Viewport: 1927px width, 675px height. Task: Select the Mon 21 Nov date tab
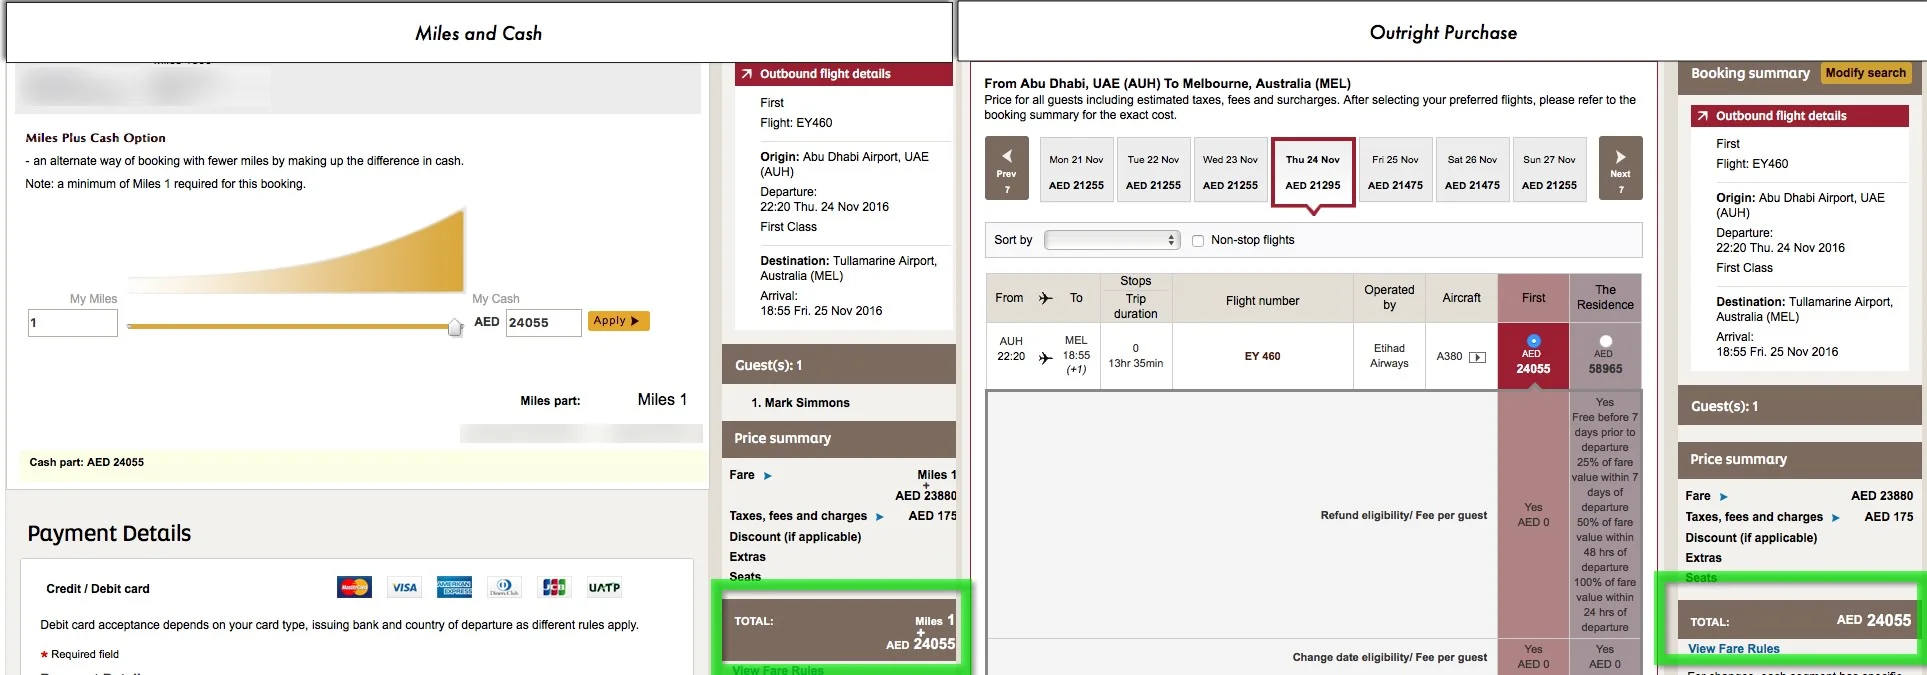tap(1076, 170)
